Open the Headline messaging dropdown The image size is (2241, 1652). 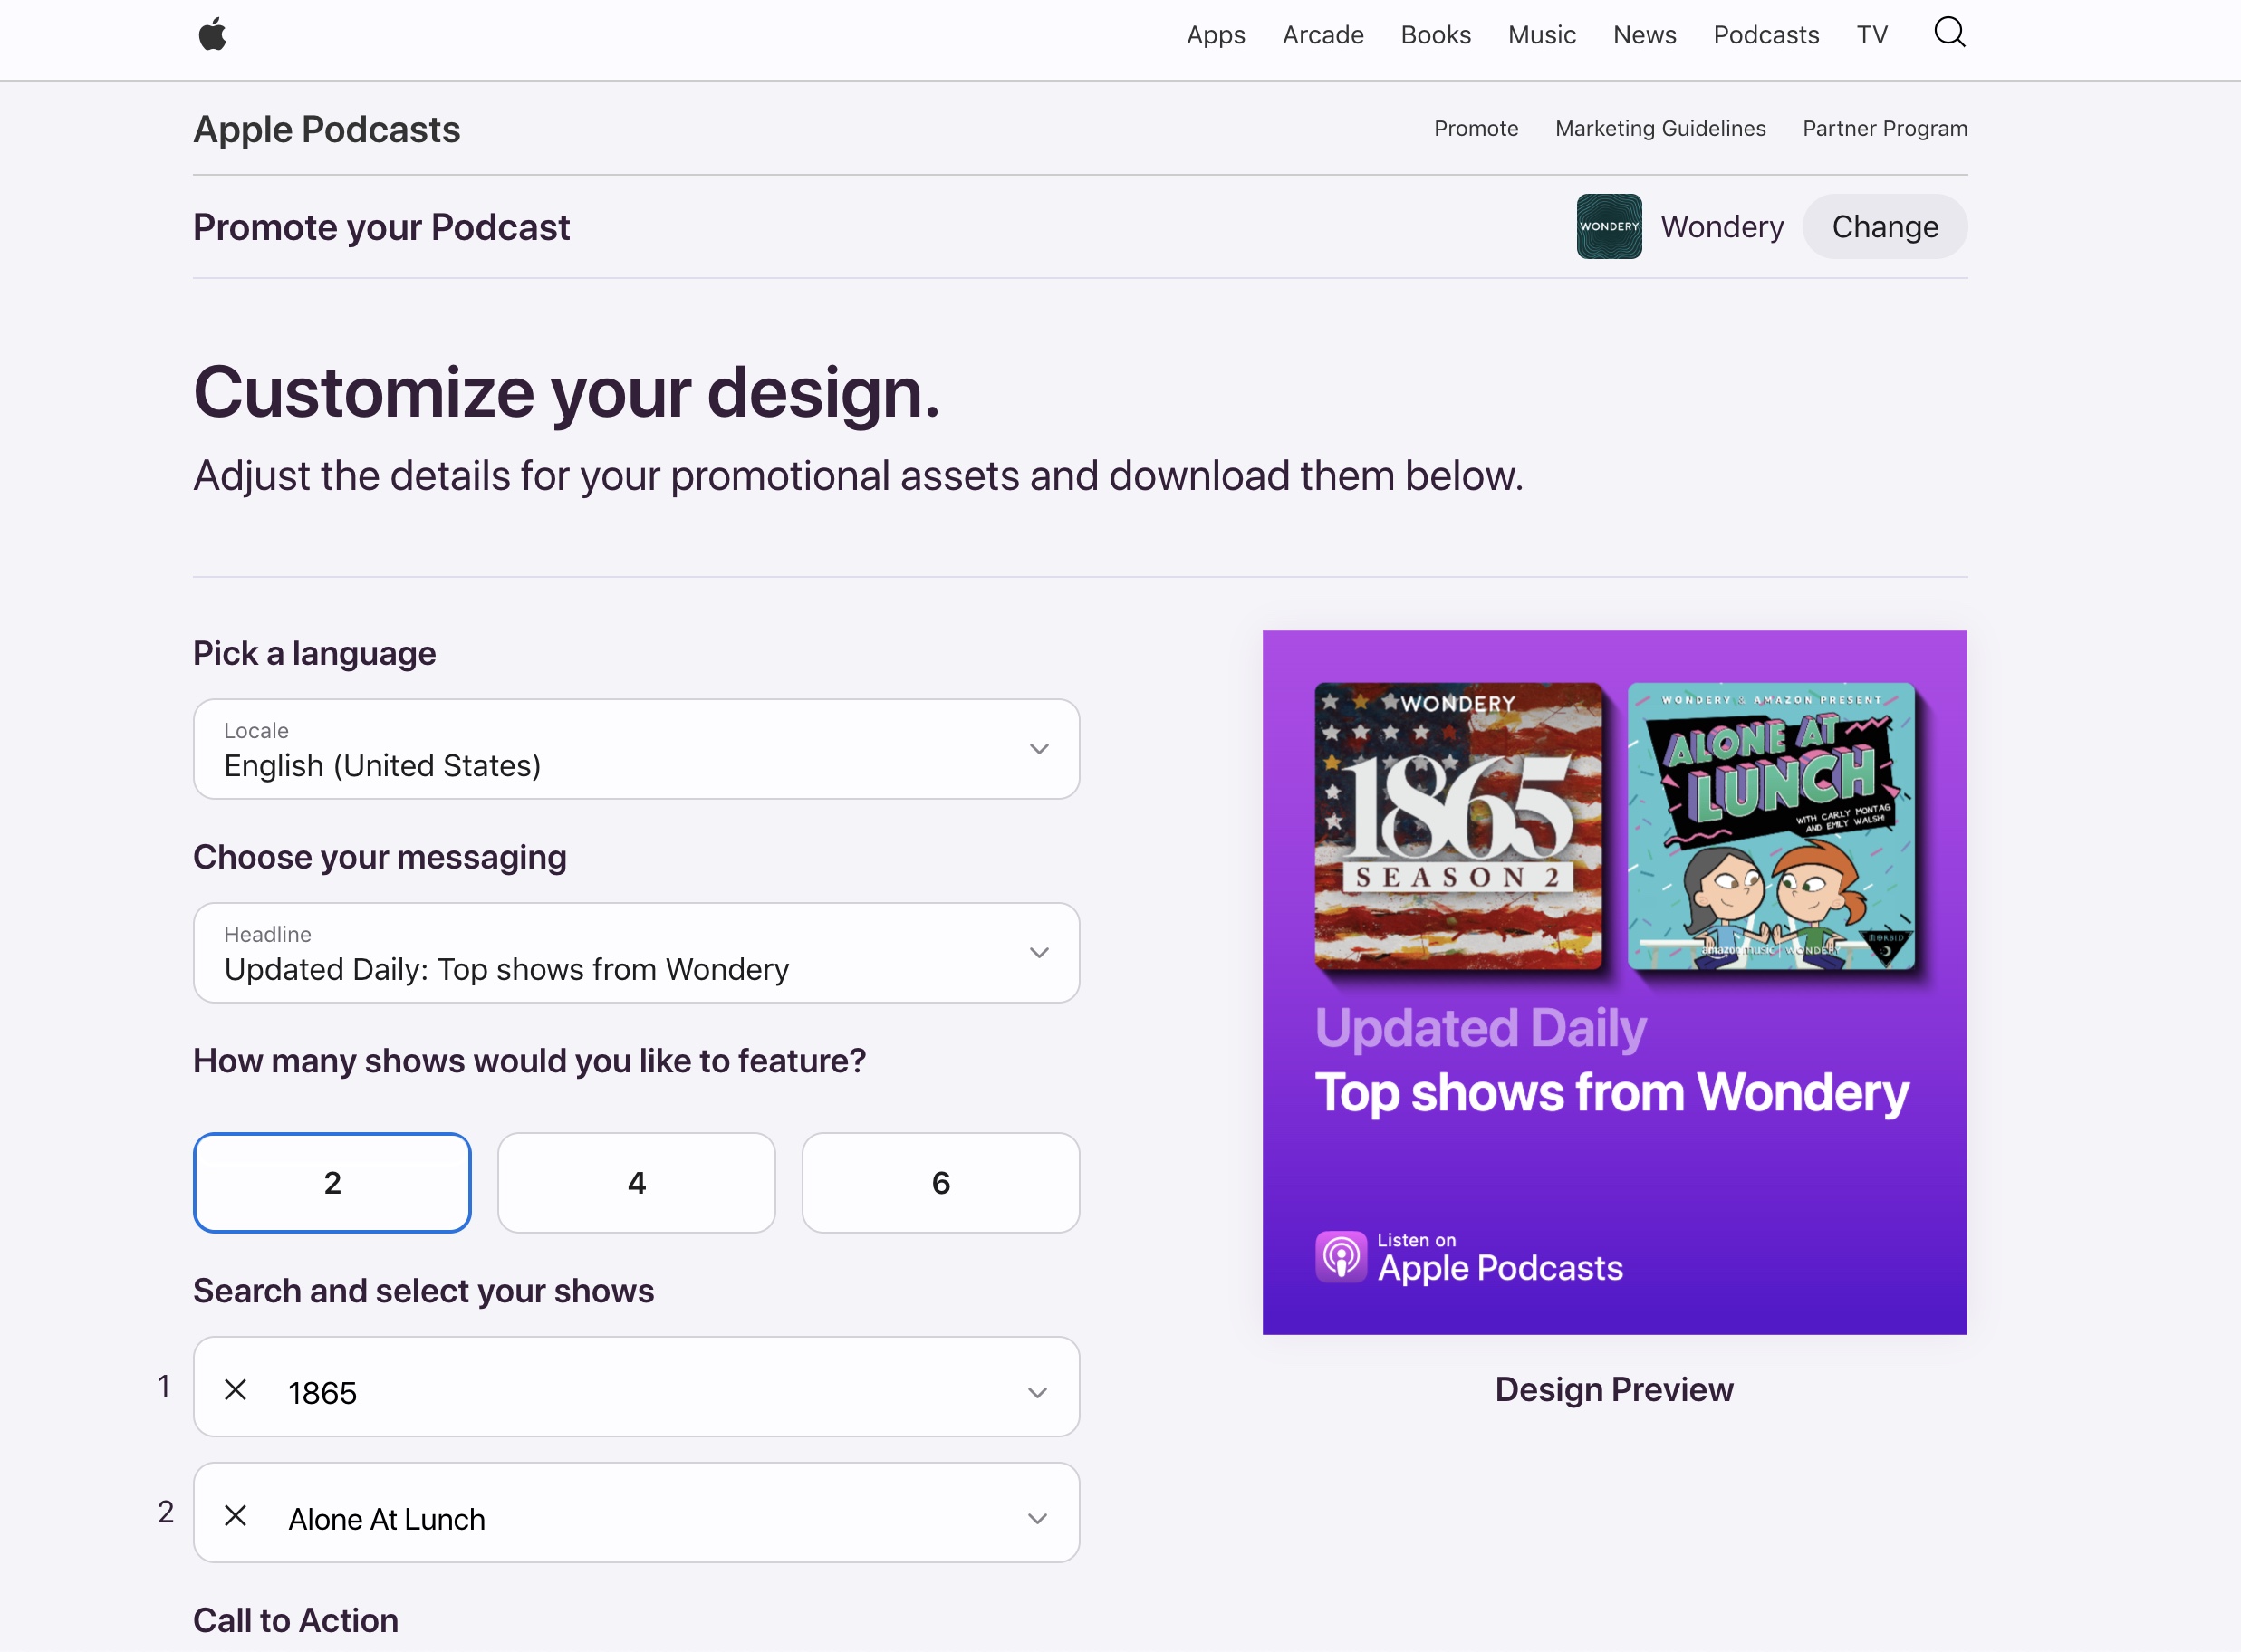coord(637,953)
